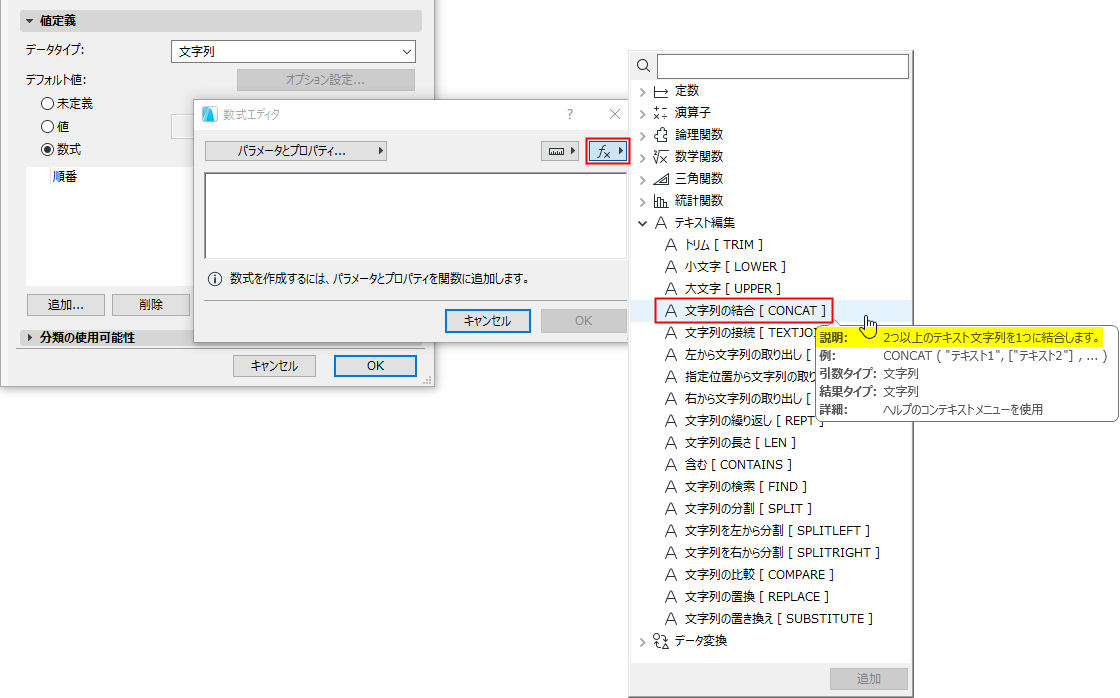
Task: Click the function search input field
Action: [782, 64]
